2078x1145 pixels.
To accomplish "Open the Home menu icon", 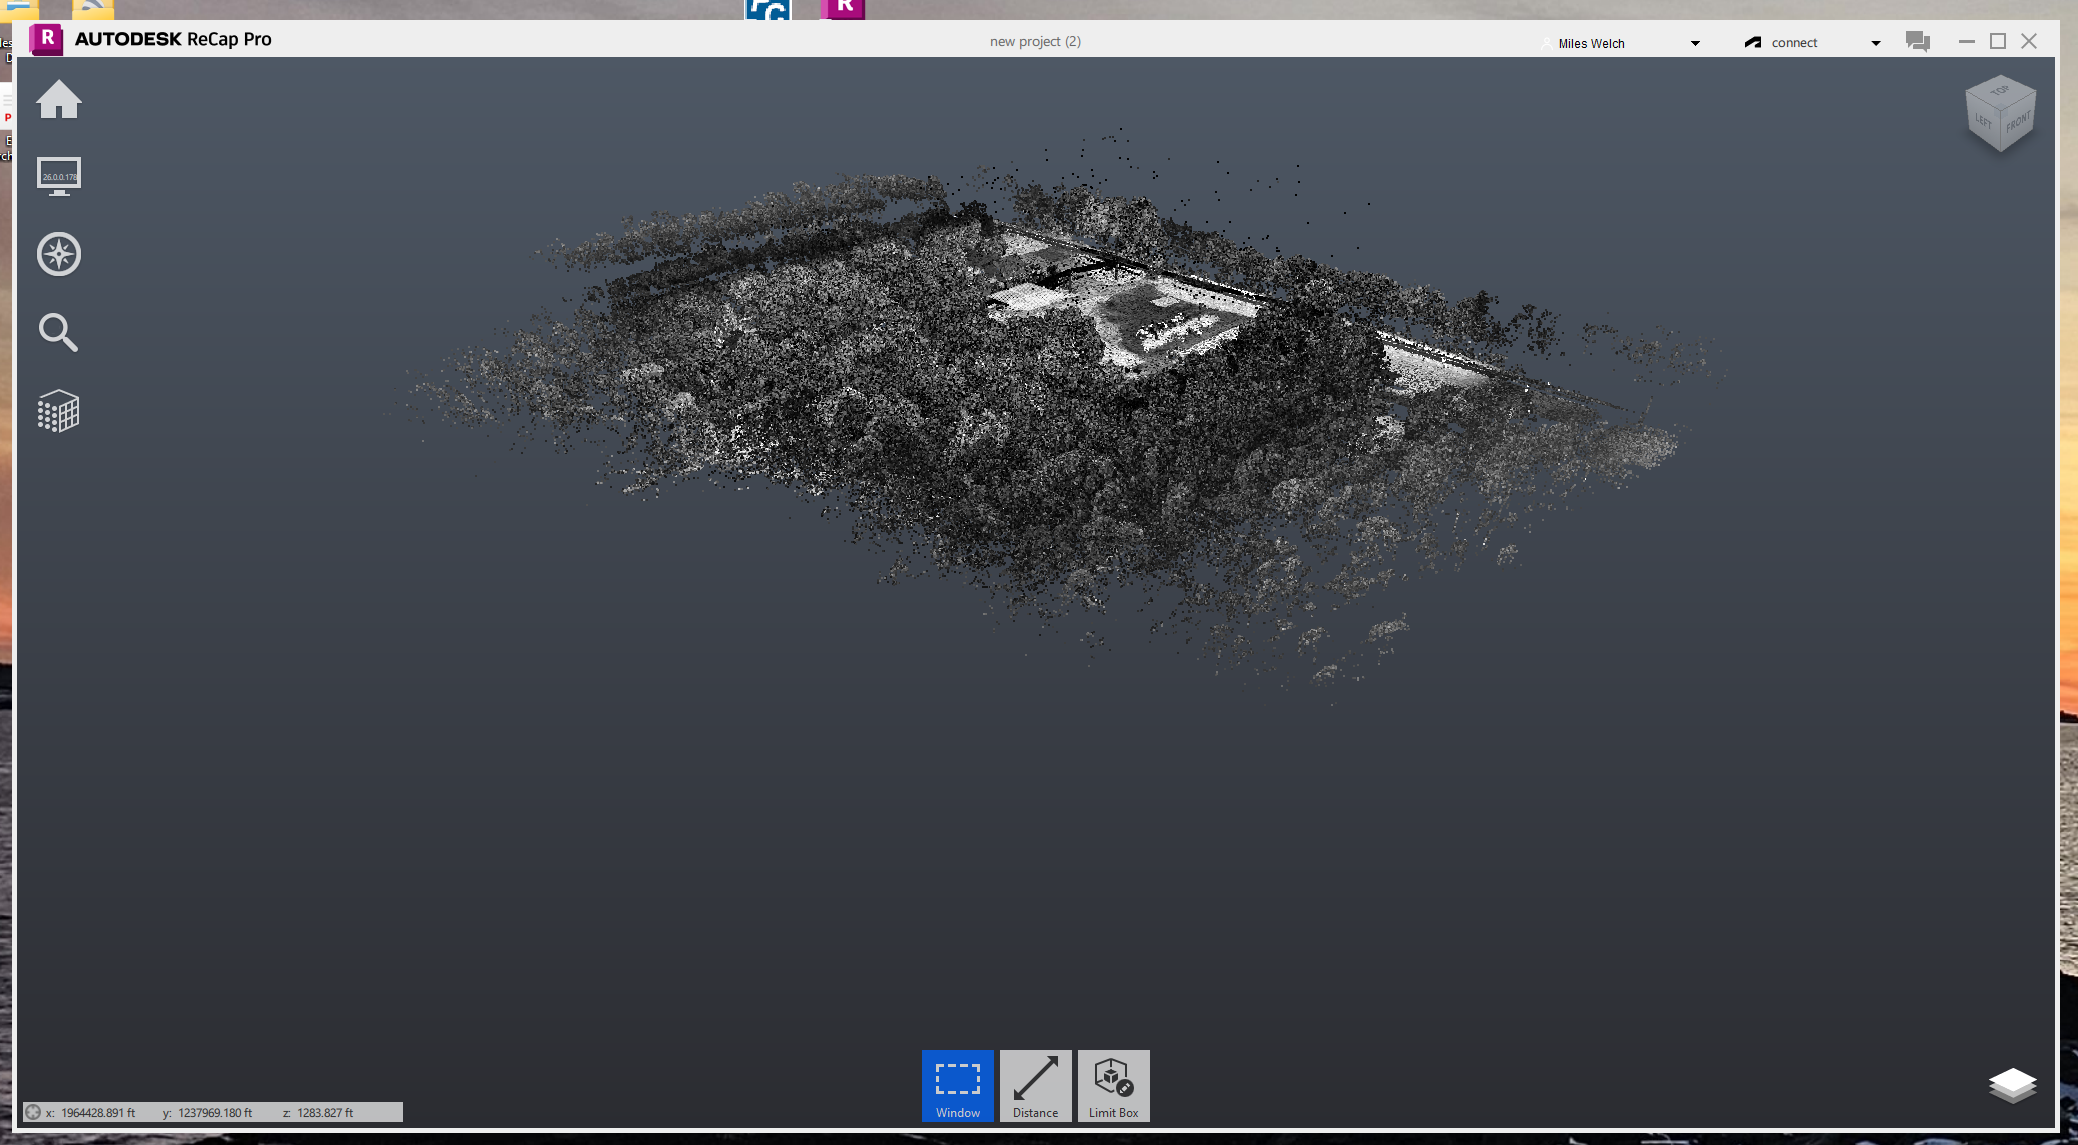I will (59, 99).
